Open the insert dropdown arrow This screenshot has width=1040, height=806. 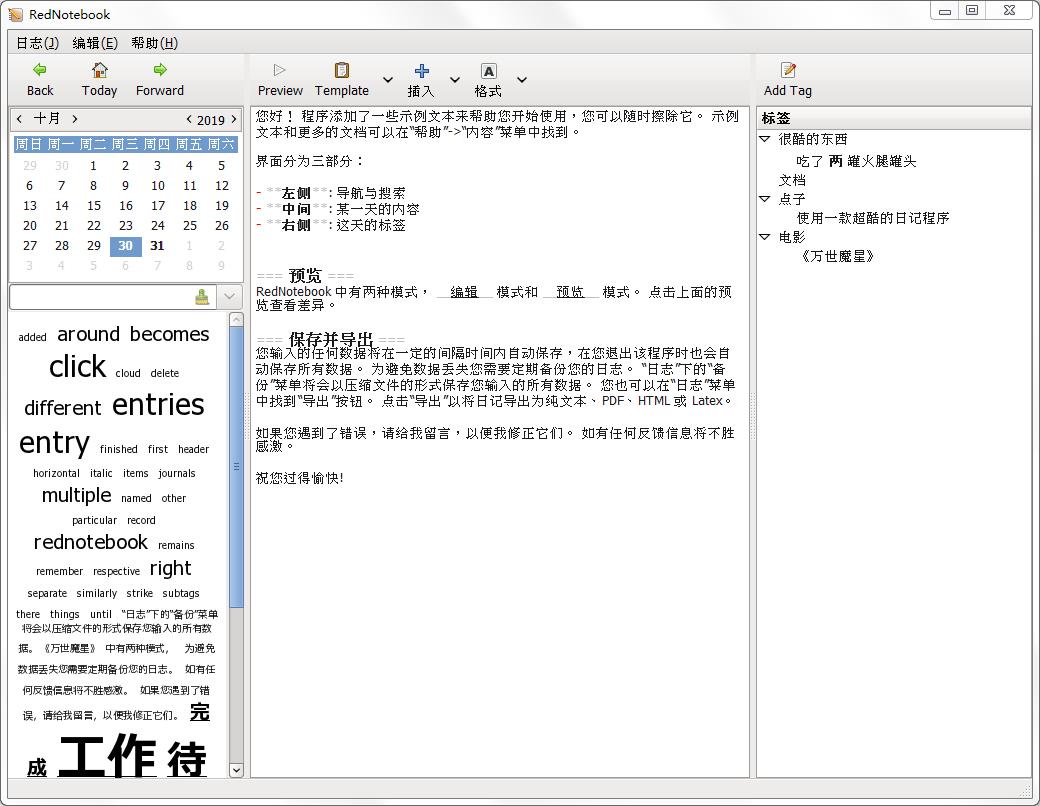point(454,80)
